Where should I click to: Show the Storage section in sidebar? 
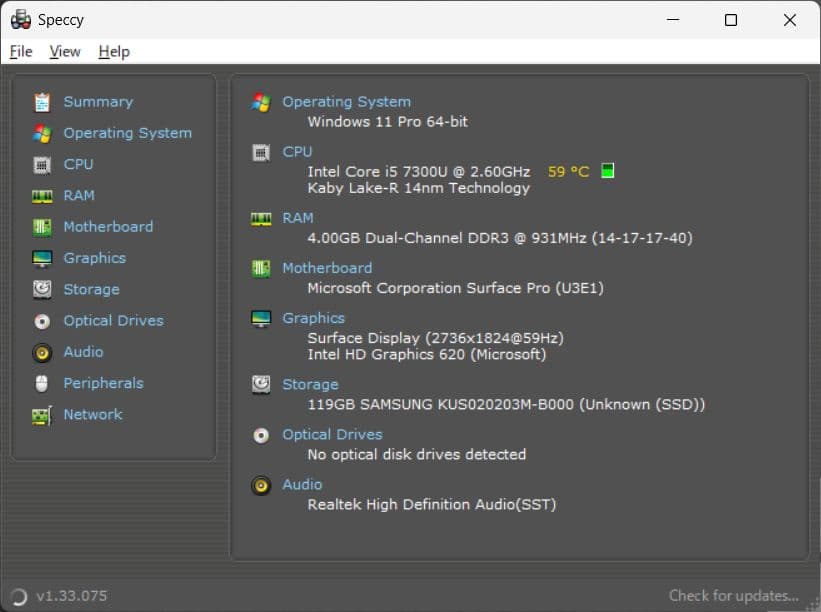(x=92, y=290)
